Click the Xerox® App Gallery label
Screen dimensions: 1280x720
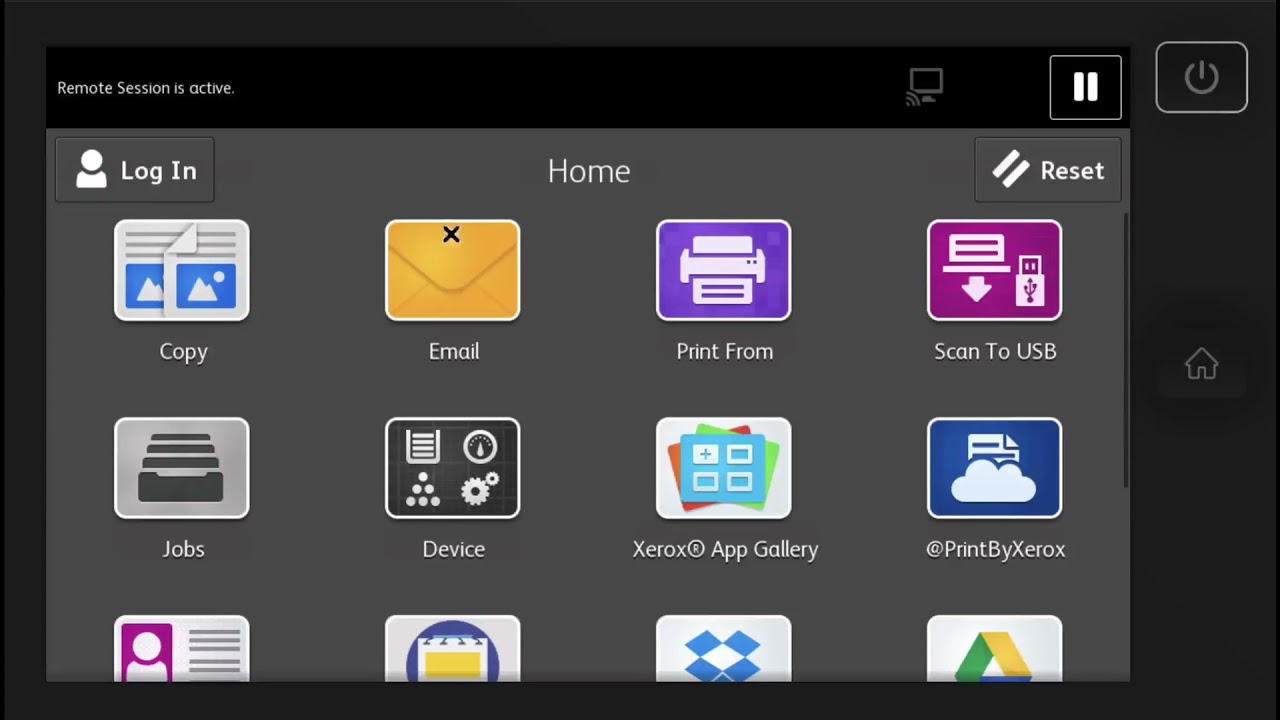(725, 549)
